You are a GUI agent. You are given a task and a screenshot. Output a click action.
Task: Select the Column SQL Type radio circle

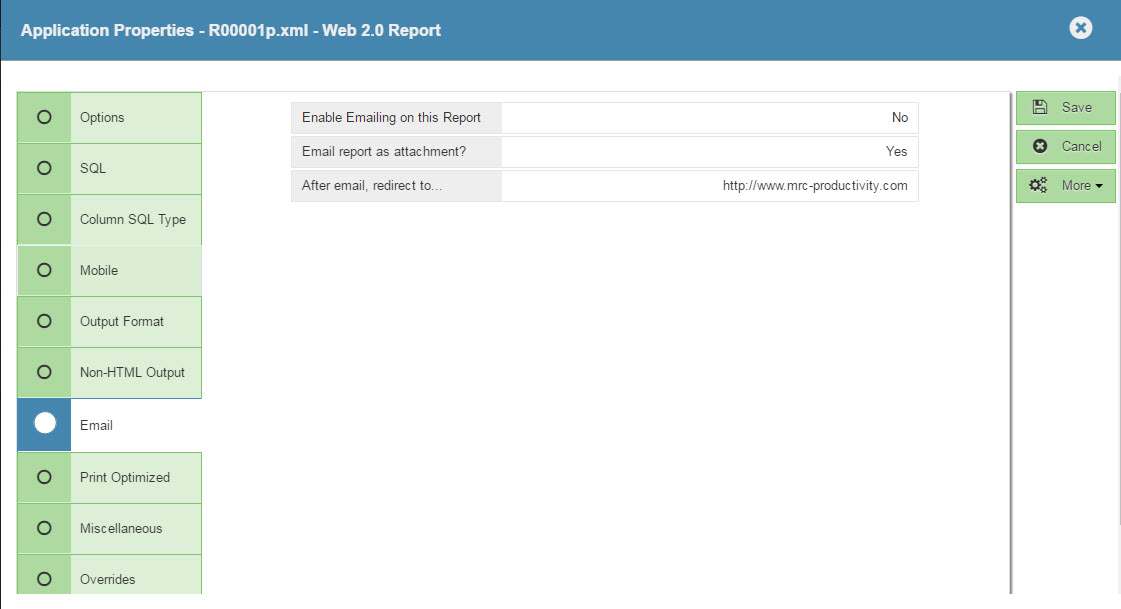pyautogui.click(x=44, y=219)
